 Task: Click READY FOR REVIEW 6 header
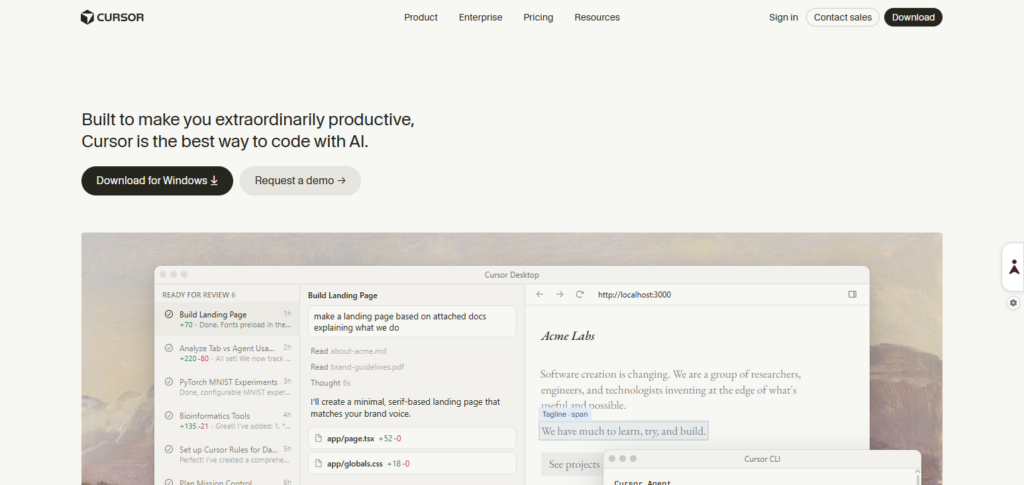pos(199,294)
